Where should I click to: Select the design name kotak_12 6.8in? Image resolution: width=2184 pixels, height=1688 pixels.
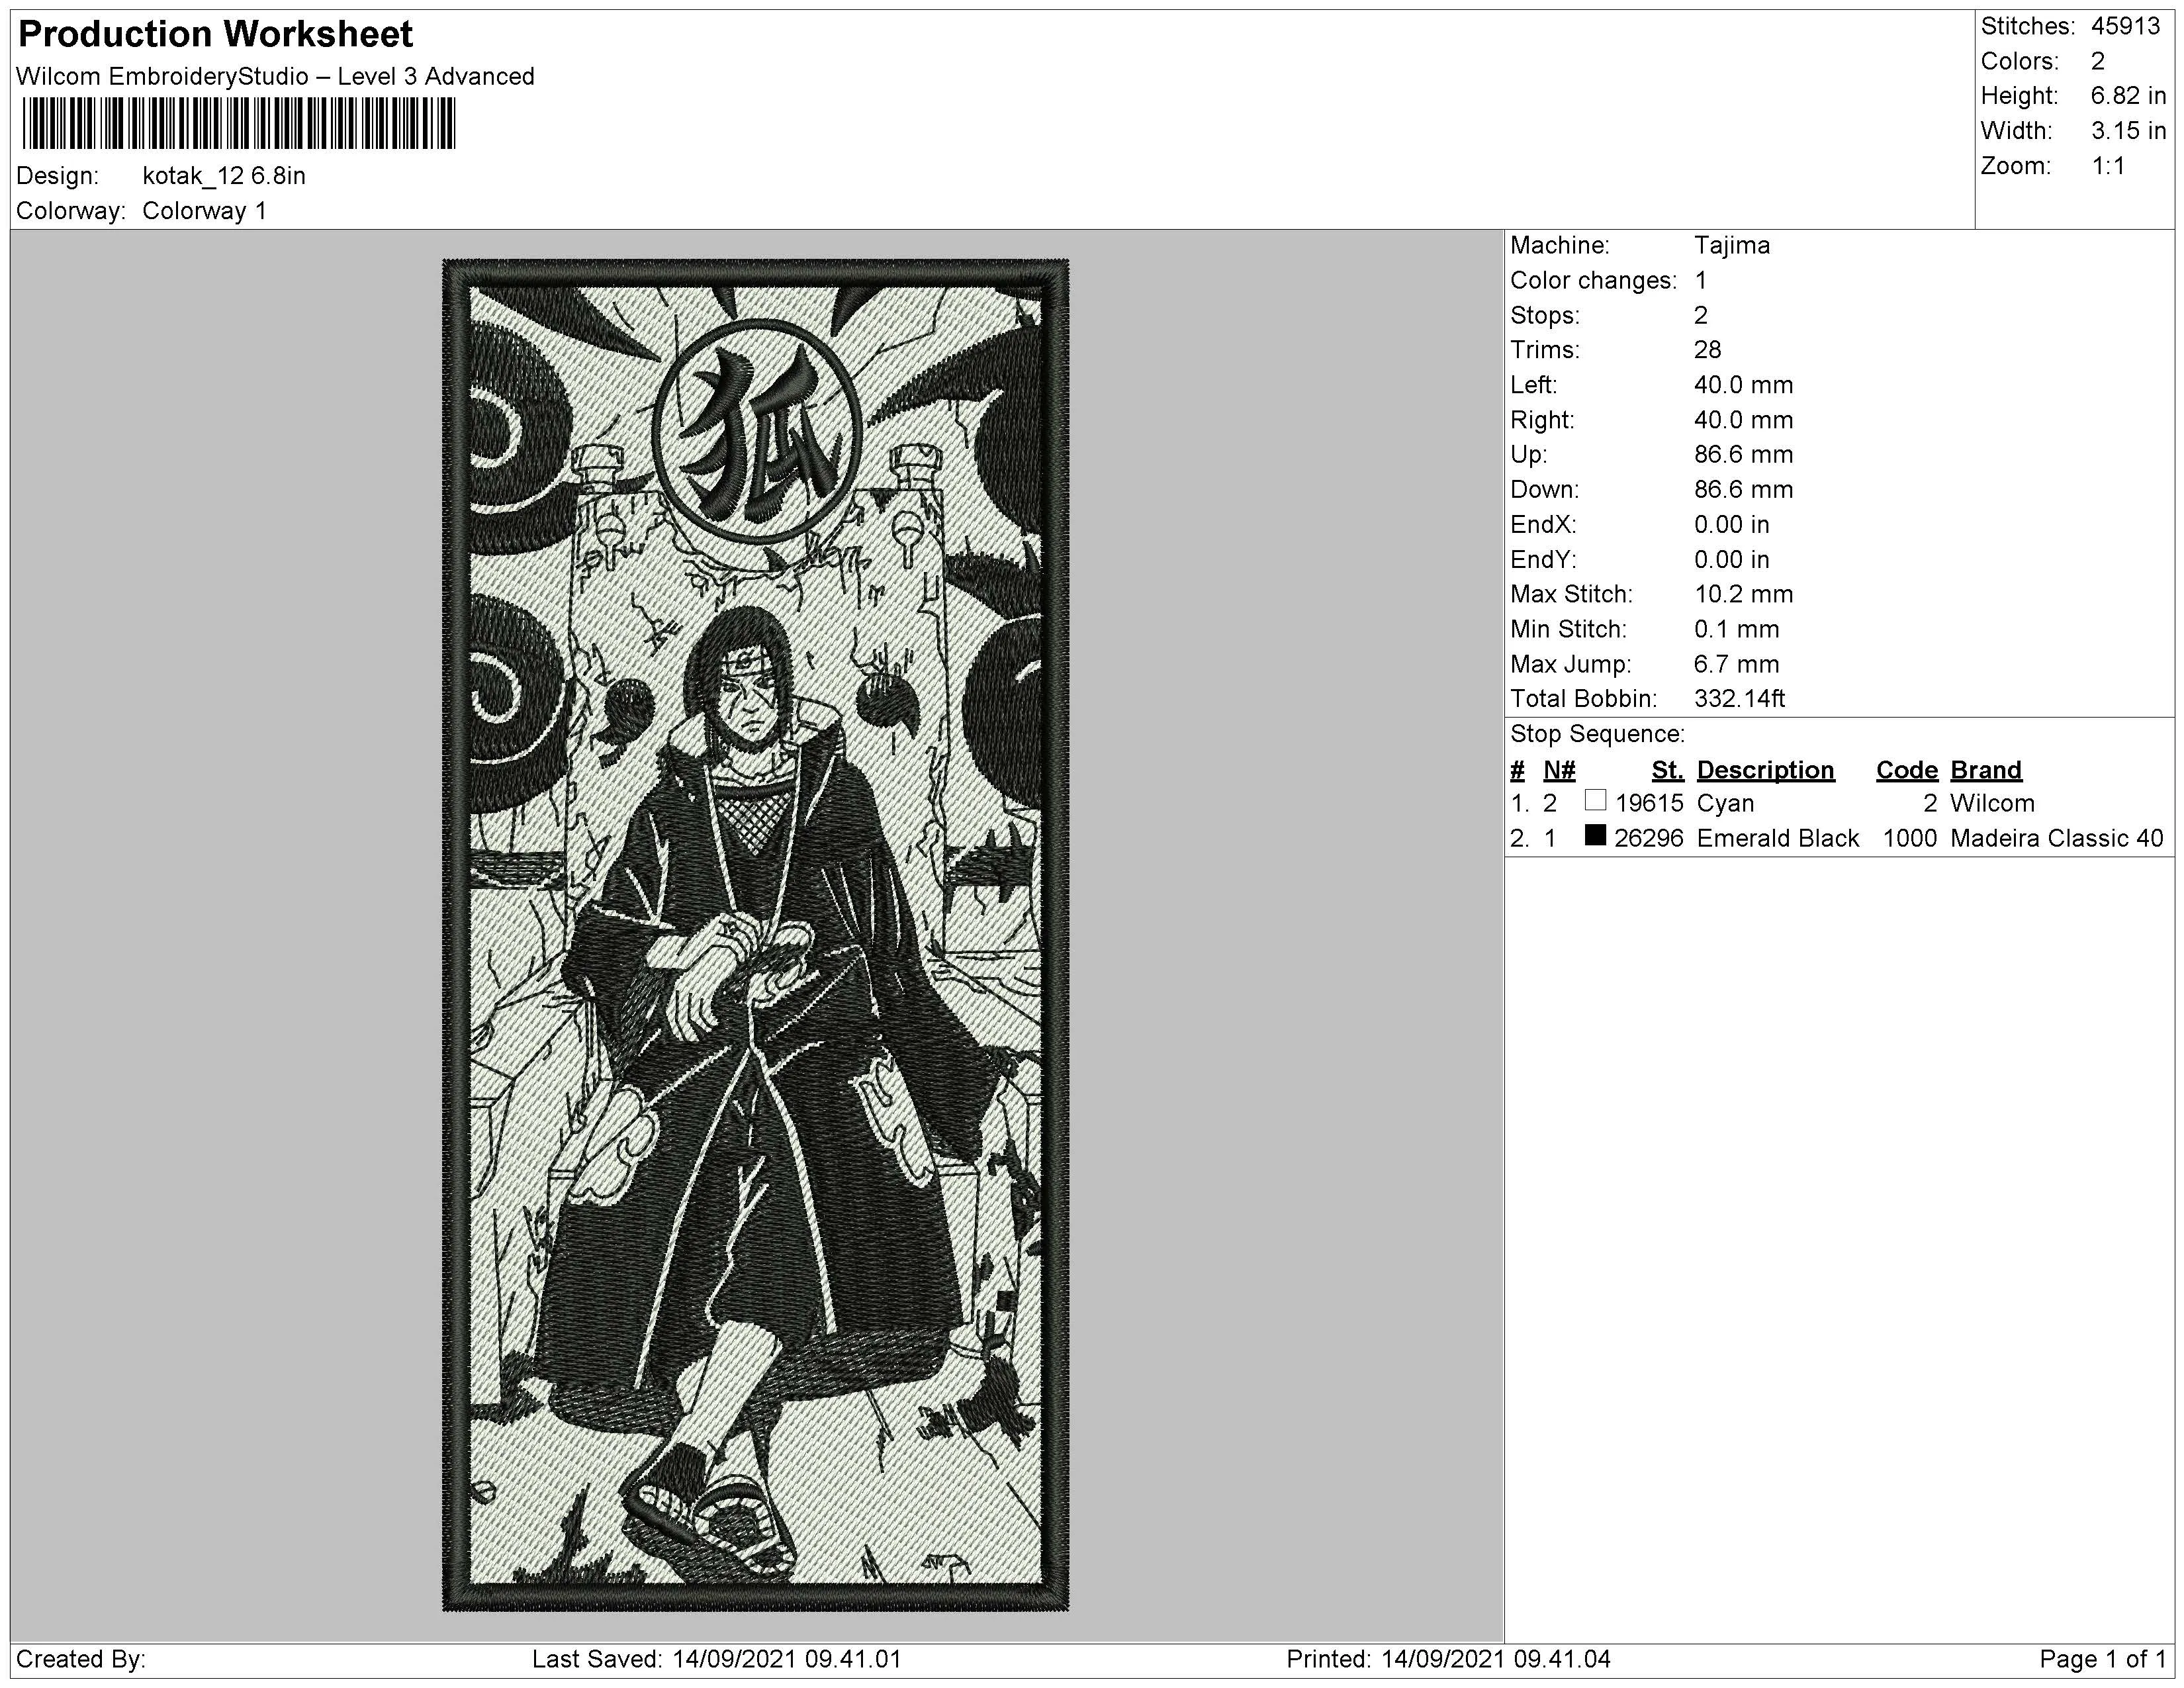coord(224,176)
